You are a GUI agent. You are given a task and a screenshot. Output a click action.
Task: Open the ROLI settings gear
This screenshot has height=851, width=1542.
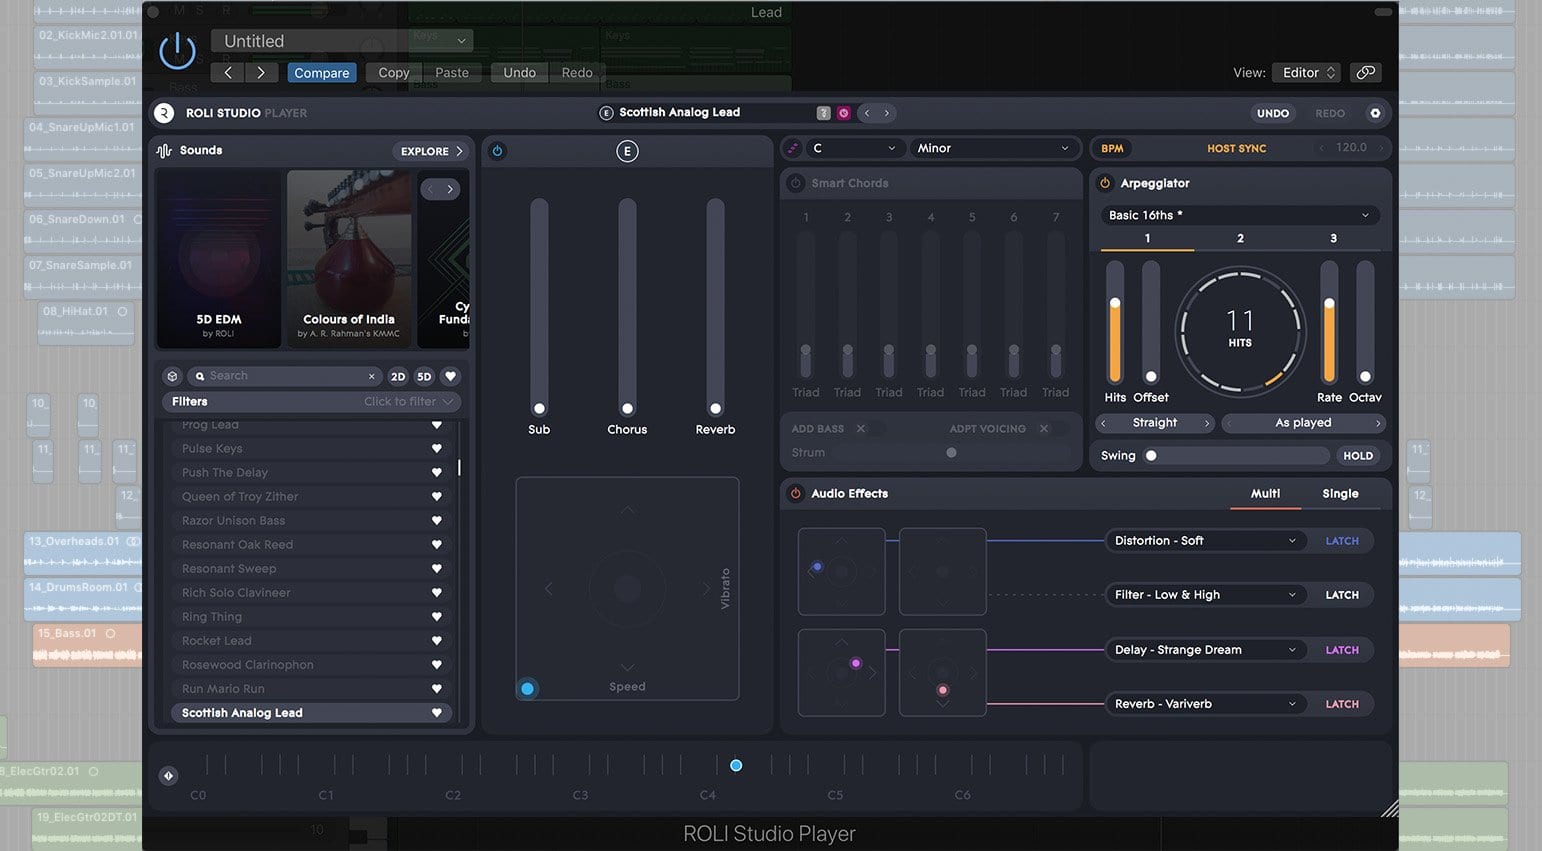(1375, 113)
